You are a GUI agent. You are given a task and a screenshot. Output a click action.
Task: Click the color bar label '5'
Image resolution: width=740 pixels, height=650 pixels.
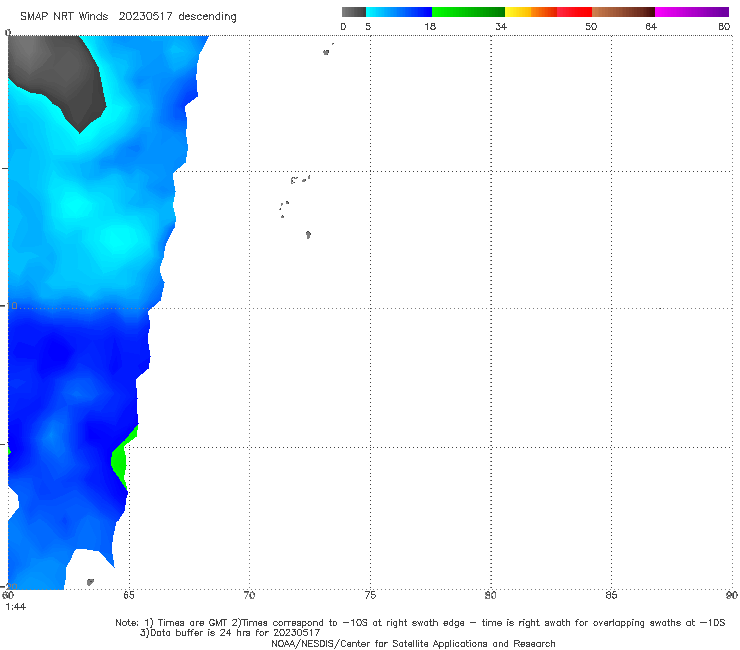pyautogui.click(x=368, y=26)
